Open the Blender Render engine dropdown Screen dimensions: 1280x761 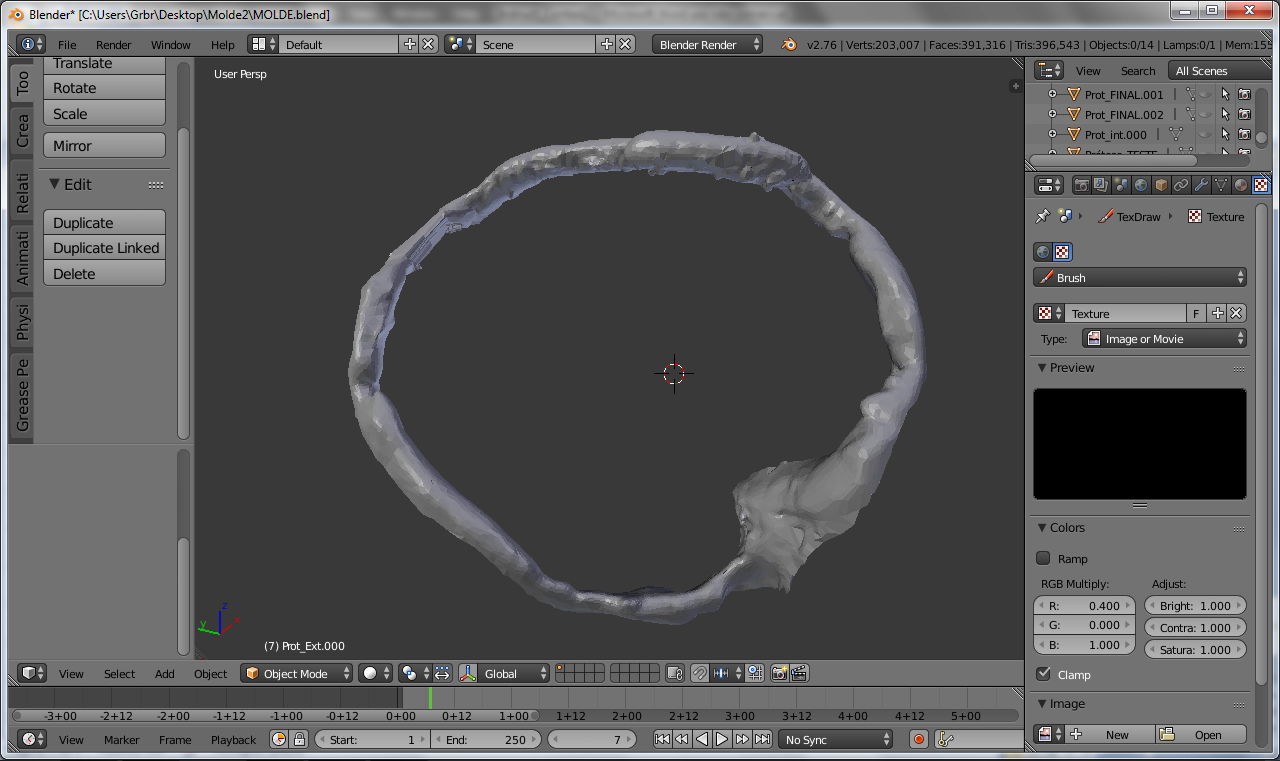tap(708, 45)
